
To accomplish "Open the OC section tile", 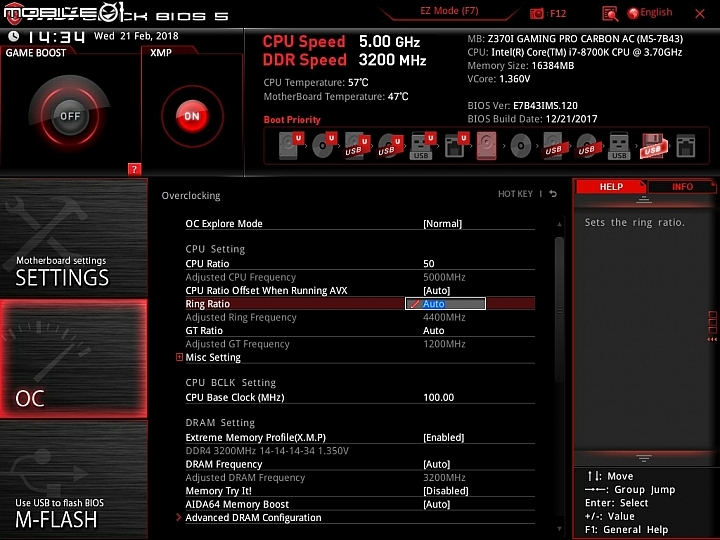I will coord(73,359).
